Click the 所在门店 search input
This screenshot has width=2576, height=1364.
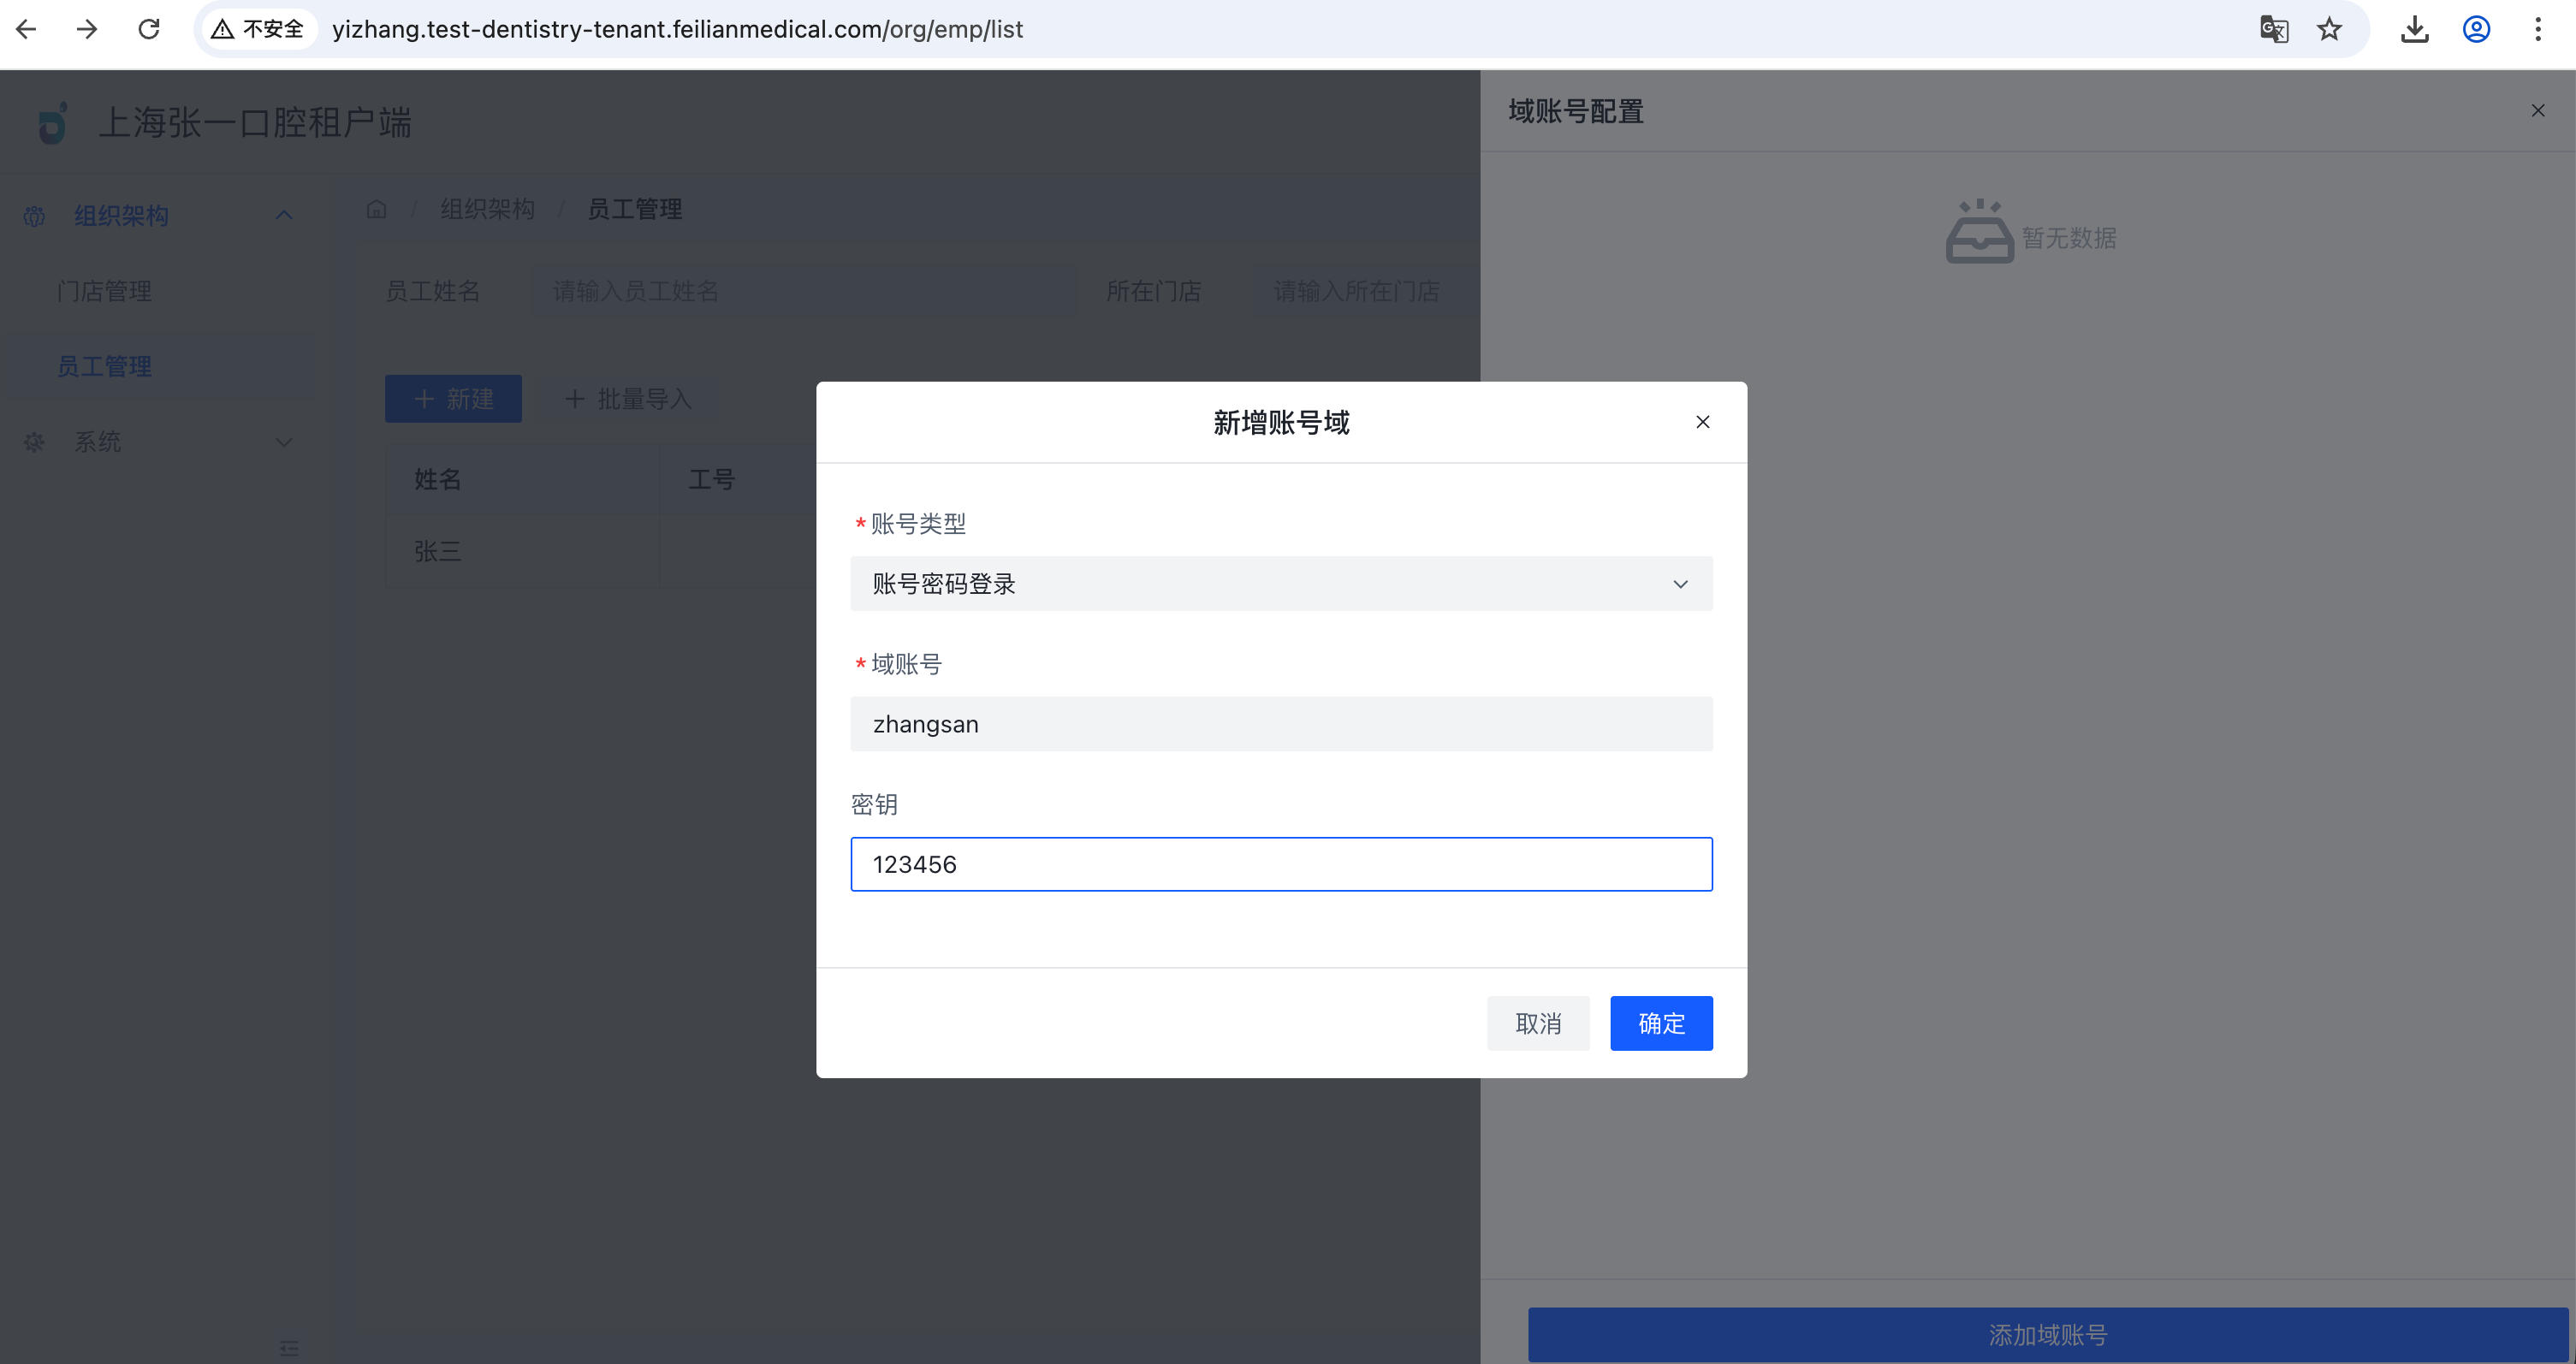1365,291
